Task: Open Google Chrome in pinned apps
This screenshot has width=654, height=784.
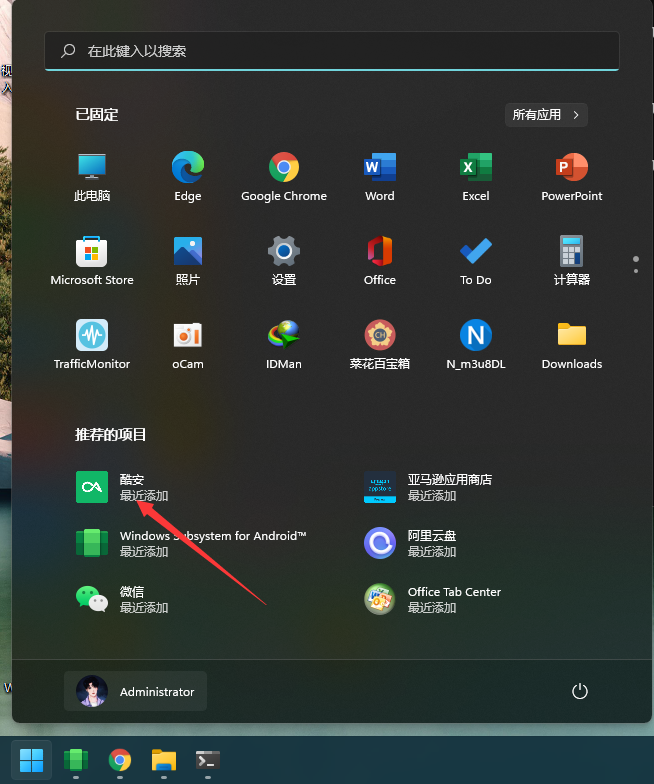Action: [284, 177]
